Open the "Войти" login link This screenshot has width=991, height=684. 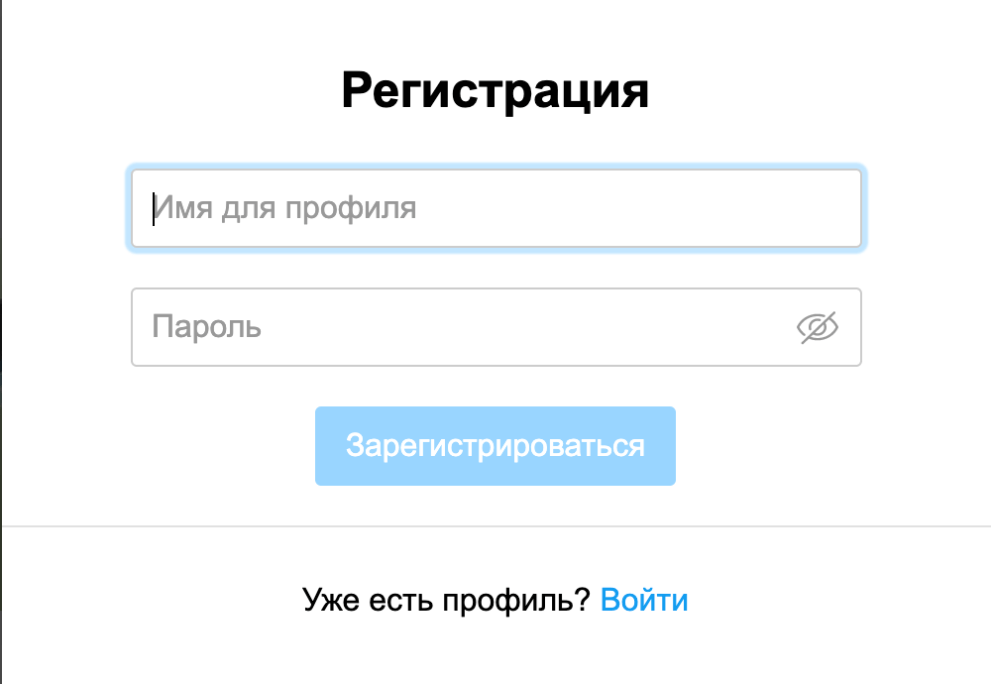(644, 600)
